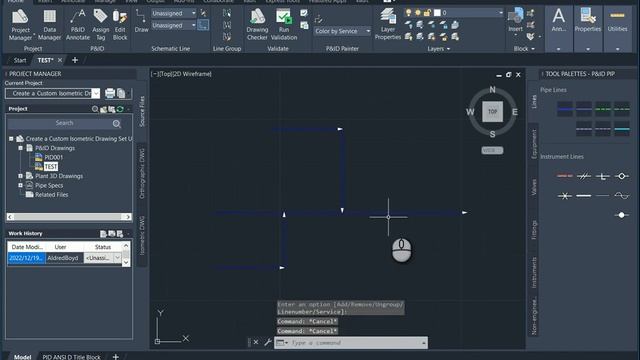Click the refresh icon in Project header
Screen dimensions: 640x360
click(x=120, y=109)
